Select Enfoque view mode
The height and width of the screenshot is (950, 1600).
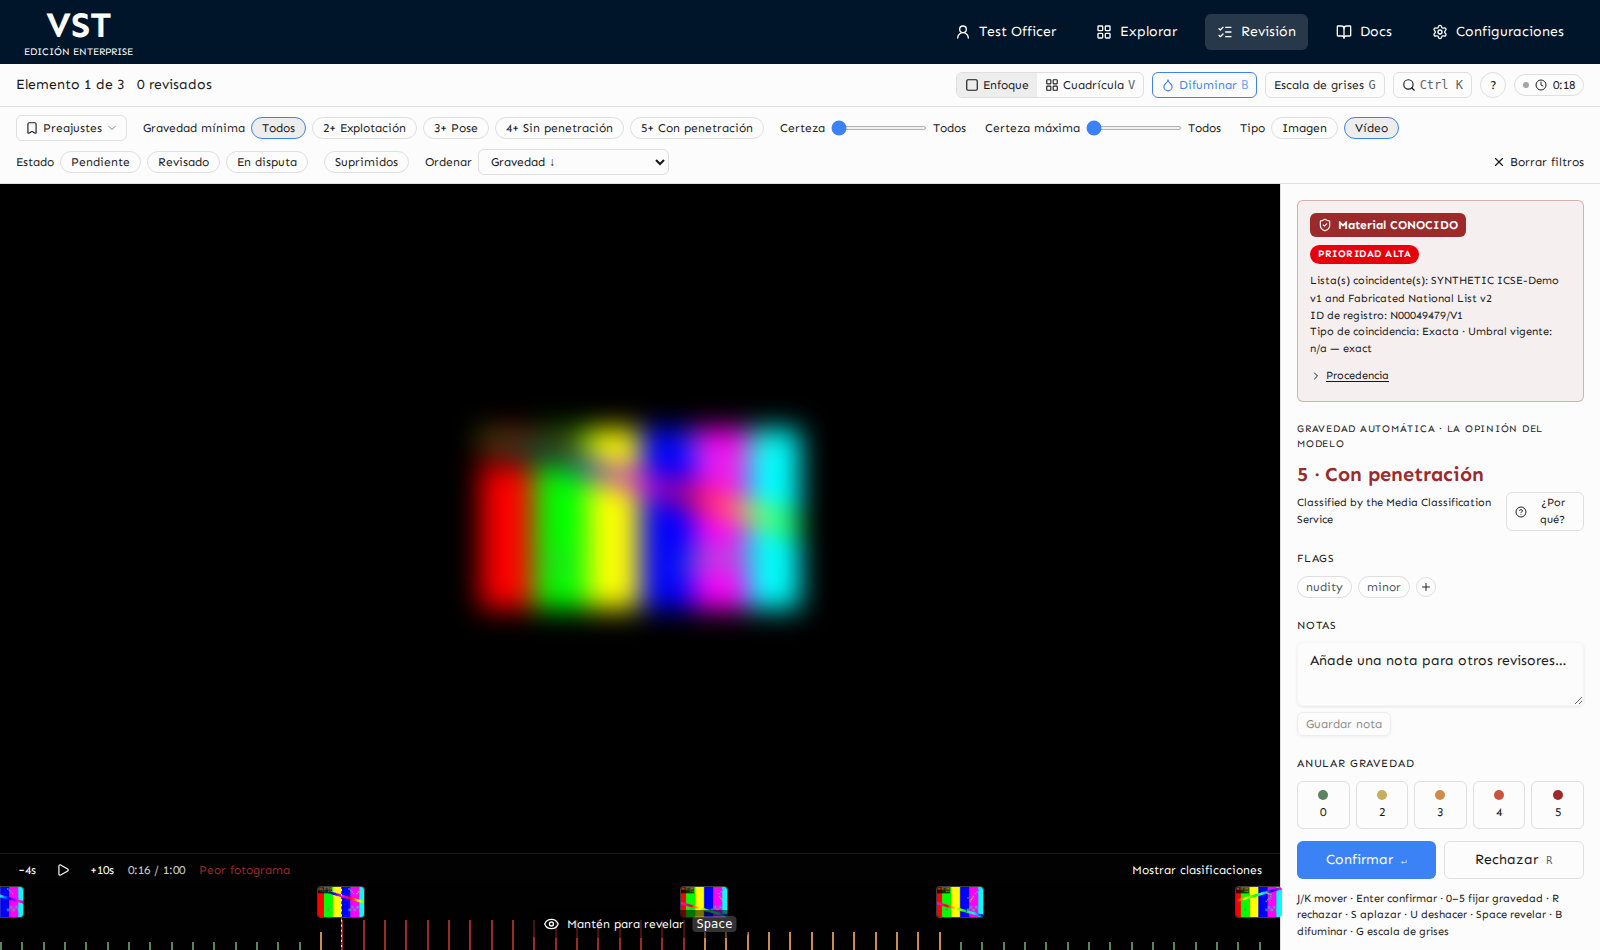[x=996, y=85]
